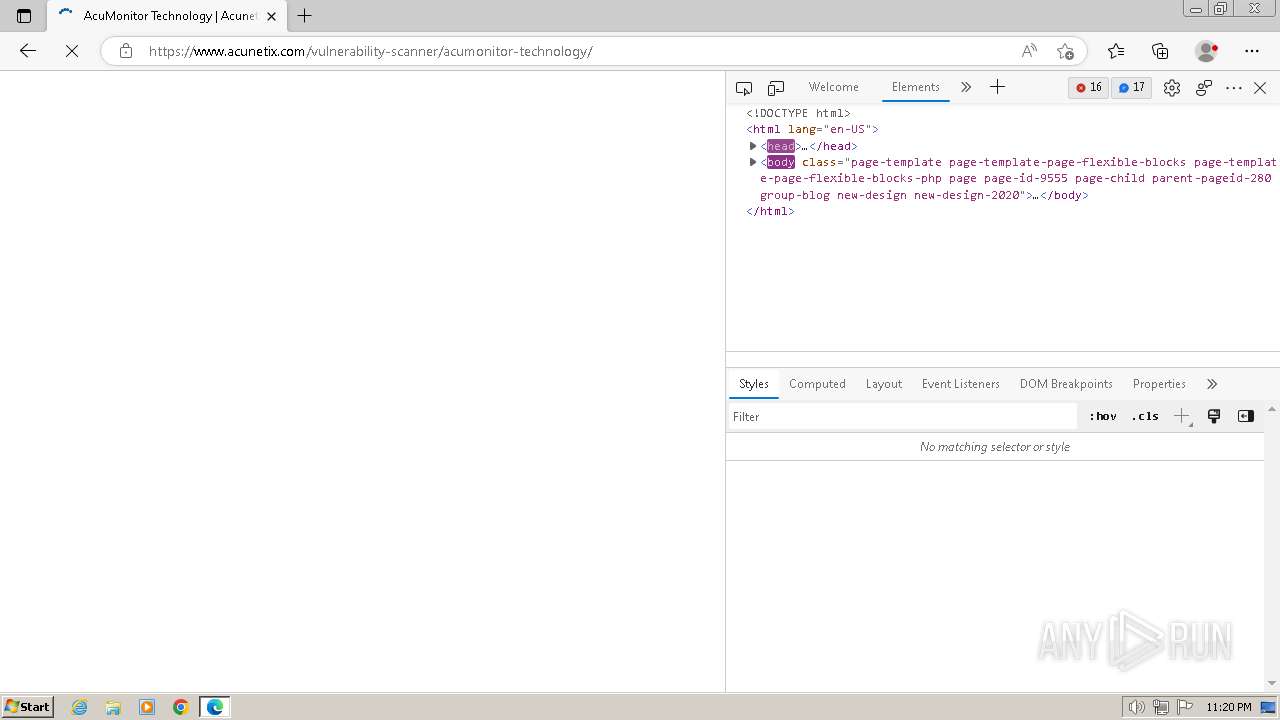Switch to the Styles pane tab
1280x720 pixels.
coord(754,384)
